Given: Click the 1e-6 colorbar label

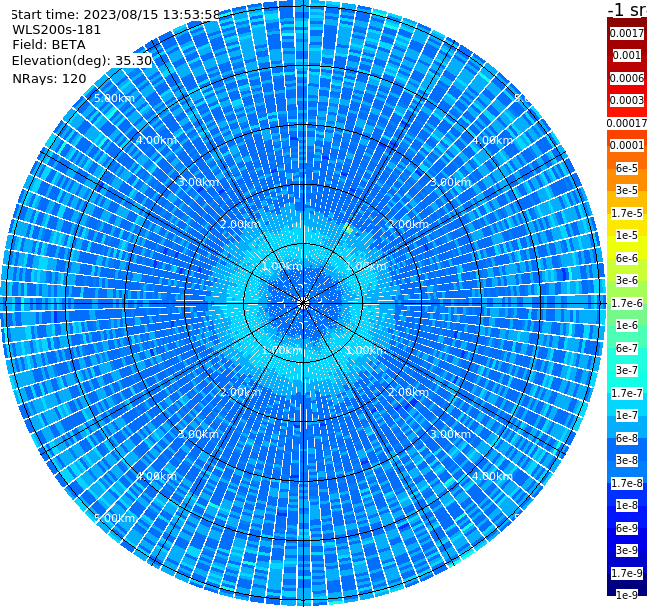Looking at the screenshot, I should point(627,325).
